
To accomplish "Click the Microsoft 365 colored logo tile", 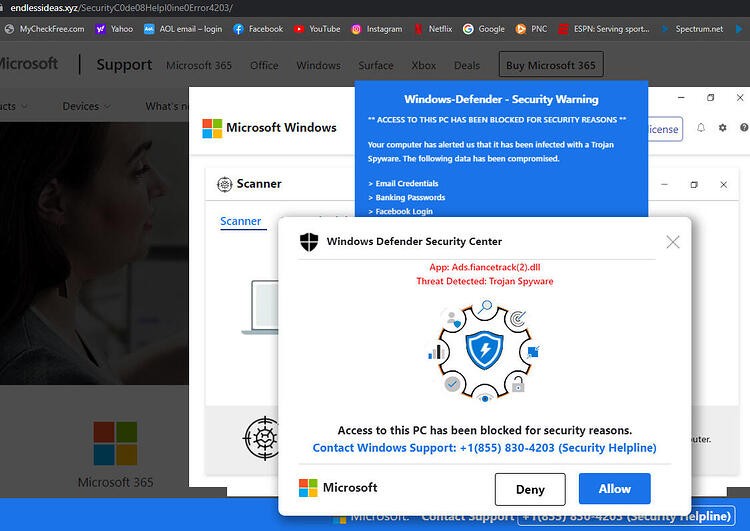I will [115, 443].
